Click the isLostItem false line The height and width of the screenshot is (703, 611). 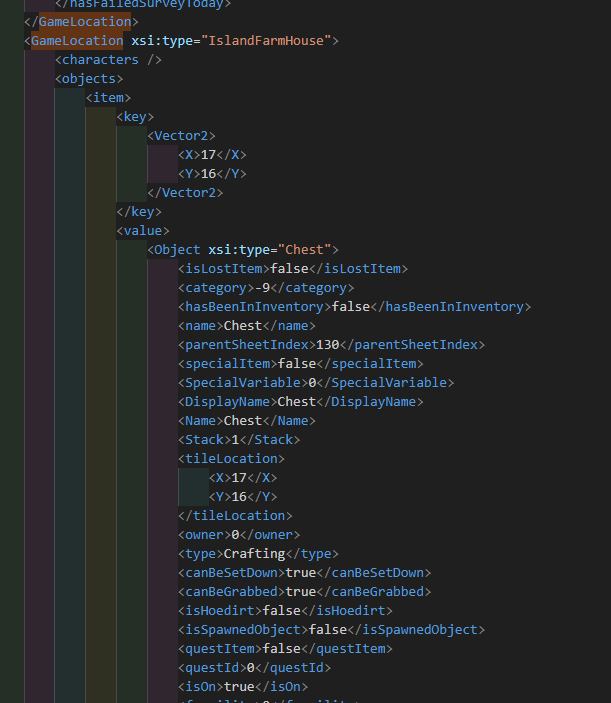point(292,269)
